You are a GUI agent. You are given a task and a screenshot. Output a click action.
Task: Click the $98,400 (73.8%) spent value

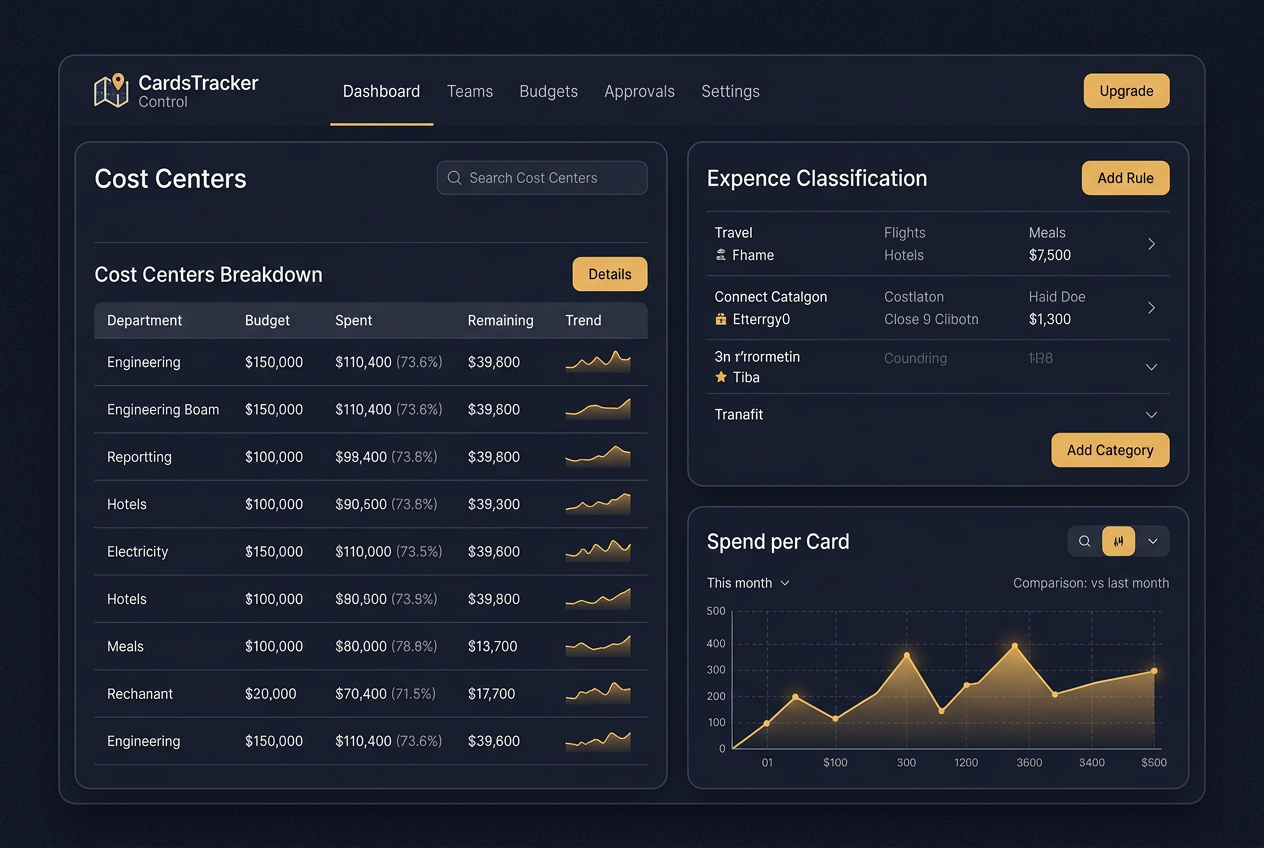(x=386, y=457)
